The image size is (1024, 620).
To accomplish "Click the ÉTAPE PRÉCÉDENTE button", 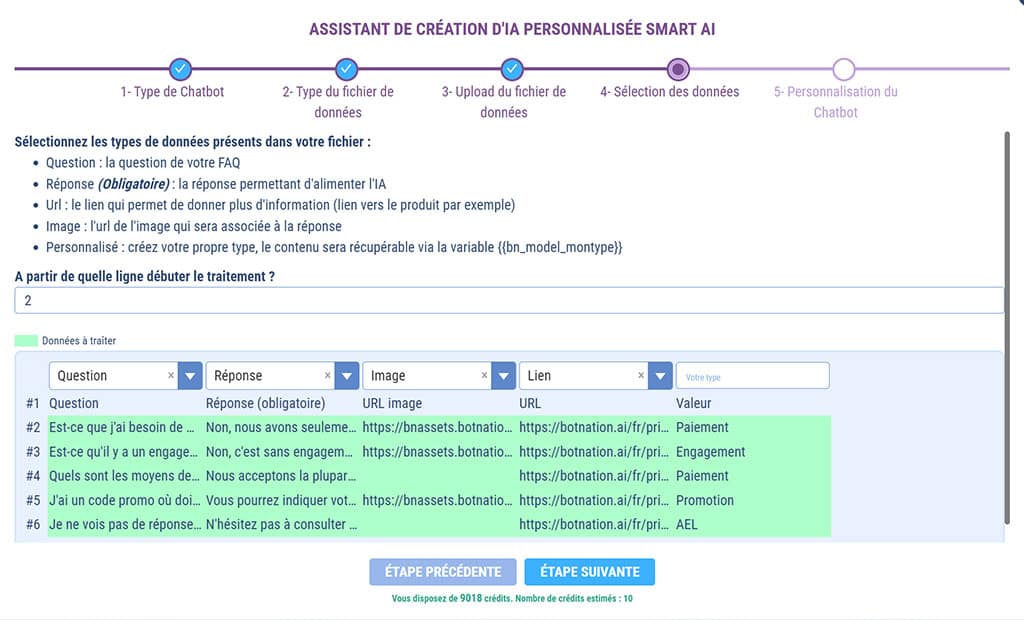I will click(x=443, y=572).
